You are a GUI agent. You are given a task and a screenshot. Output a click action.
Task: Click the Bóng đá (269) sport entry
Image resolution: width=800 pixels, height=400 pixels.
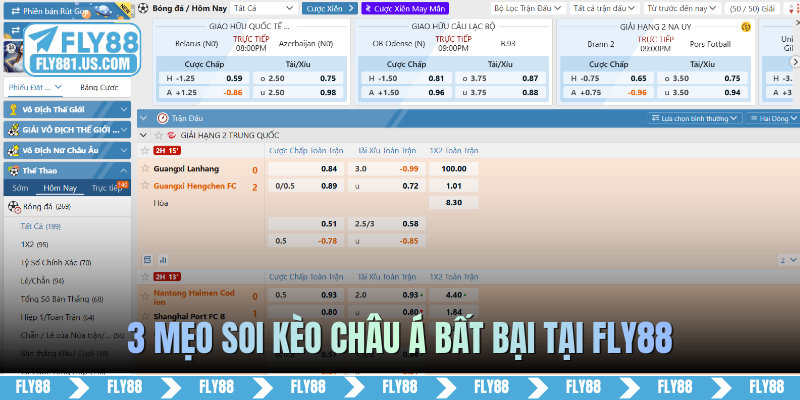click(x=67, y=207)
